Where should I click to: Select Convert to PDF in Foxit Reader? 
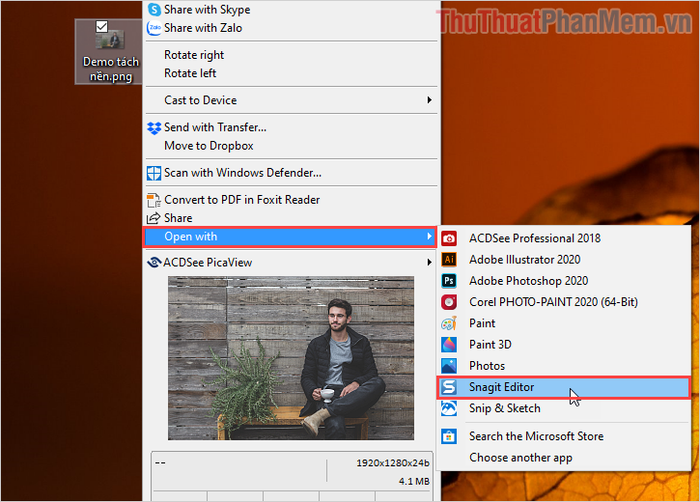coord(292,200)
